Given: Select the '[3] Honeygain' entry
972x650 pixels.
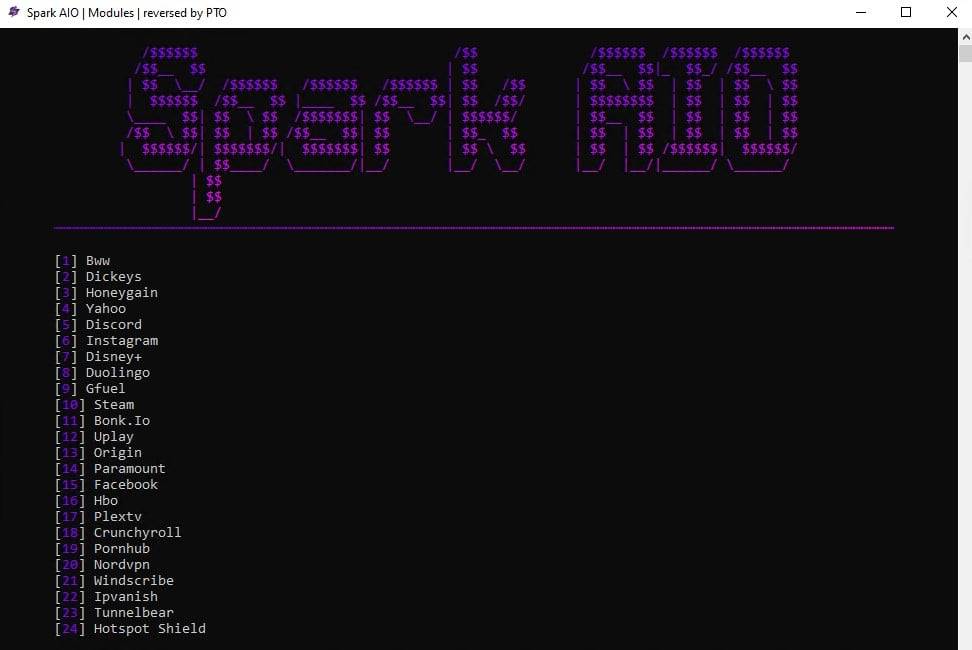Looking at the screenshot, I should 106,292.
